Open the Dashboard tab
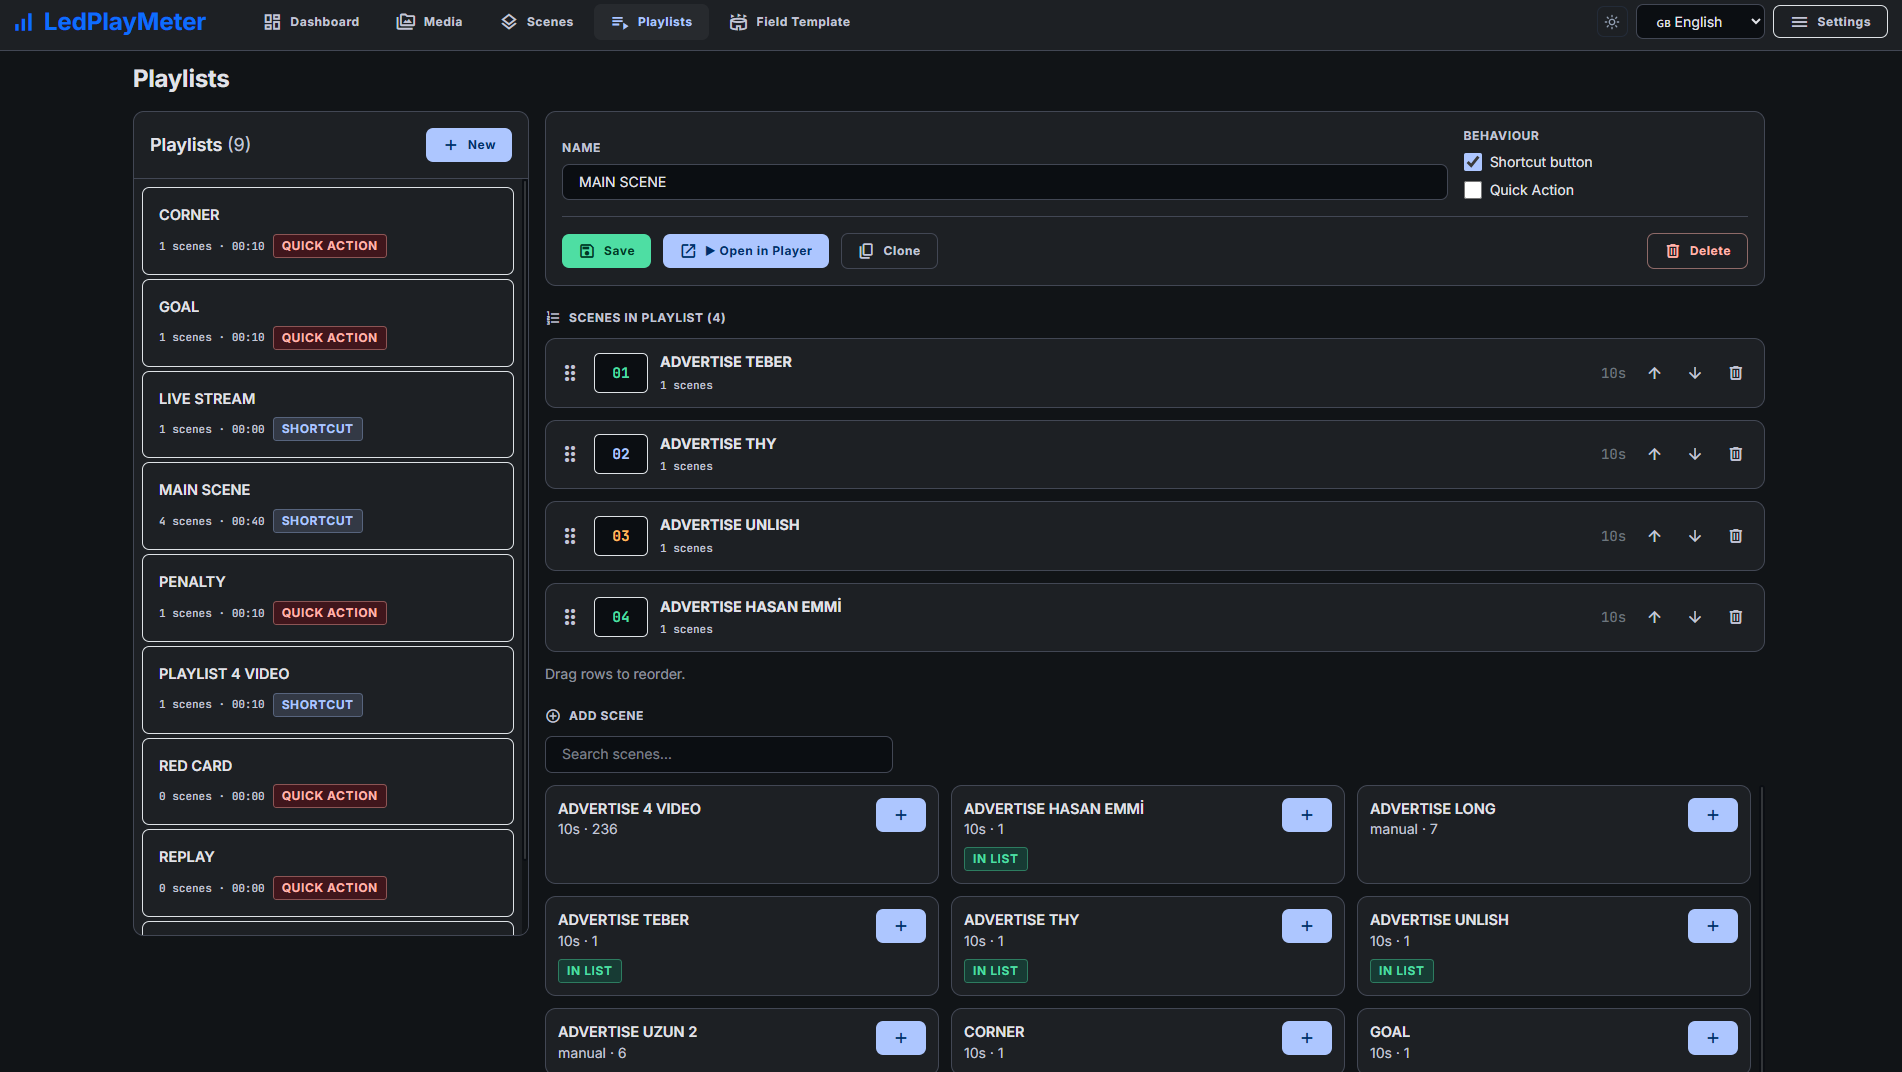The width and height of the screenshot is (1902, 1072). point(311,22)
